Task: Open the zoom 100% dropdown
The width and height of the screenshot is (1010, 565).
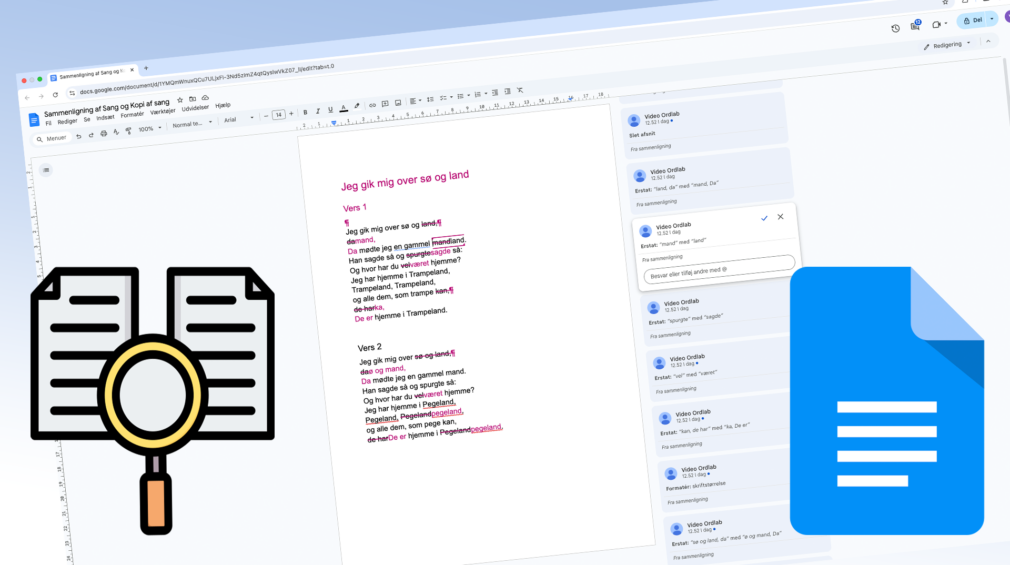Action: point(150,129)
